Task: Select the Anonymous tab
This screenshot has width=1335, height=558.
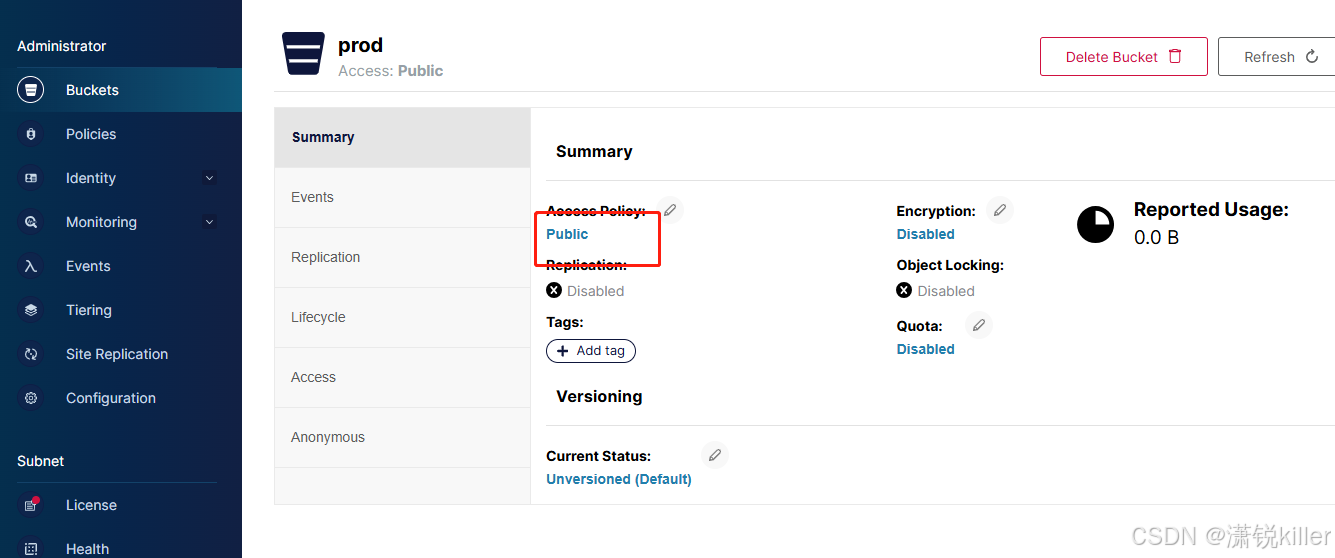Action: (x=328, y=437)
